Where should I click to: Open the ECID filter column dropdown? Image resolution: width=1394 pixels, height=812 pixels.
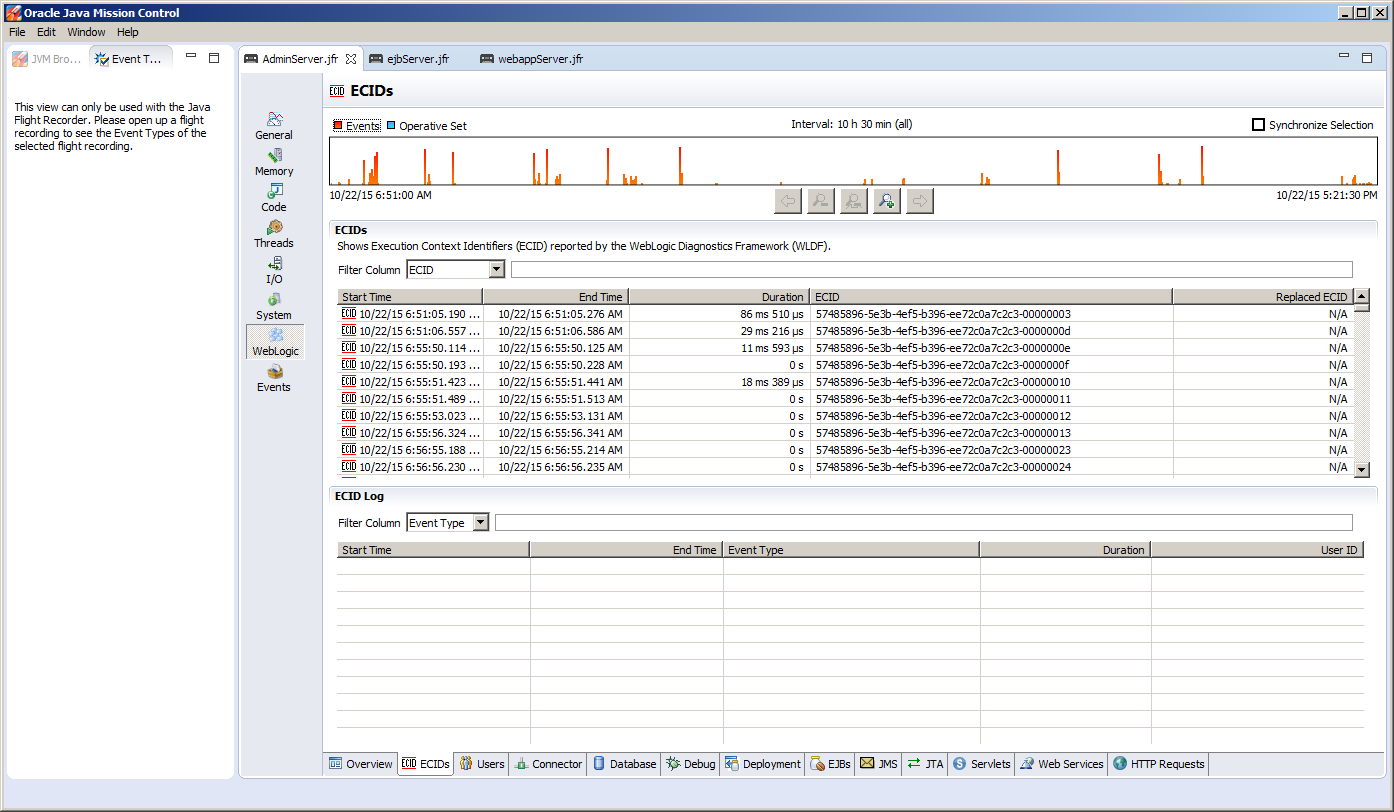point(496,270)
